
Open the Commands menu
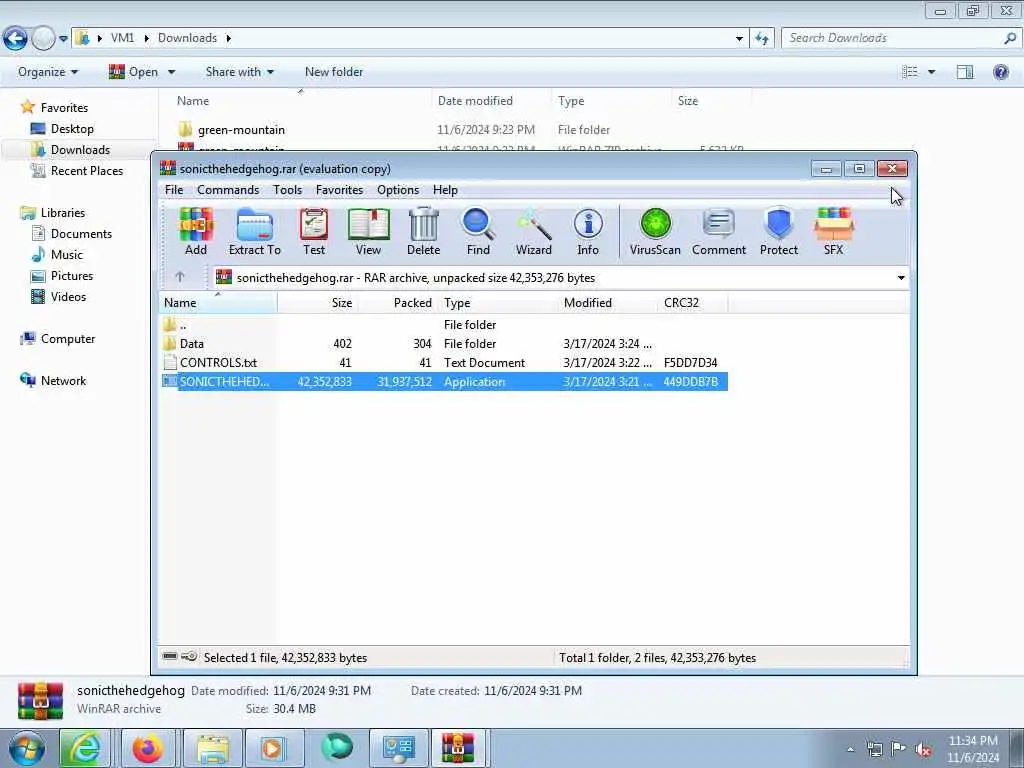pyautogui.click(x=228, y=190)
